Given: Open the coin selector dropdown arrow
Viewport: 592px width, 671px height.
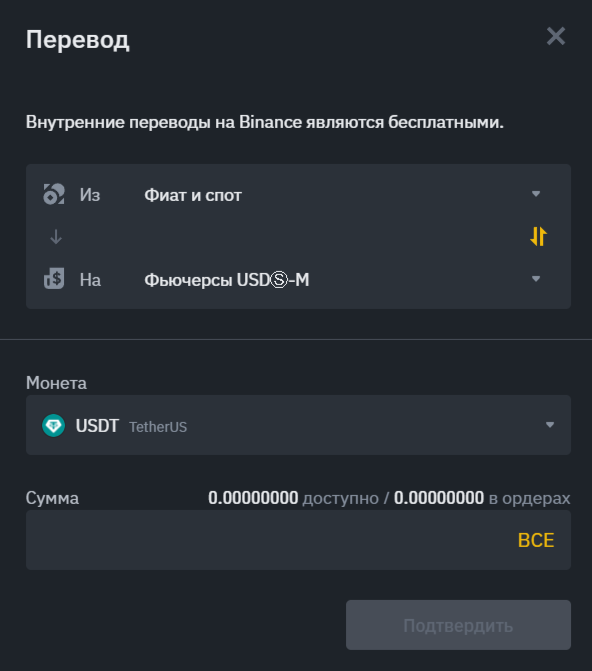Looking at the screenshot, I should (x=550, y=425).
